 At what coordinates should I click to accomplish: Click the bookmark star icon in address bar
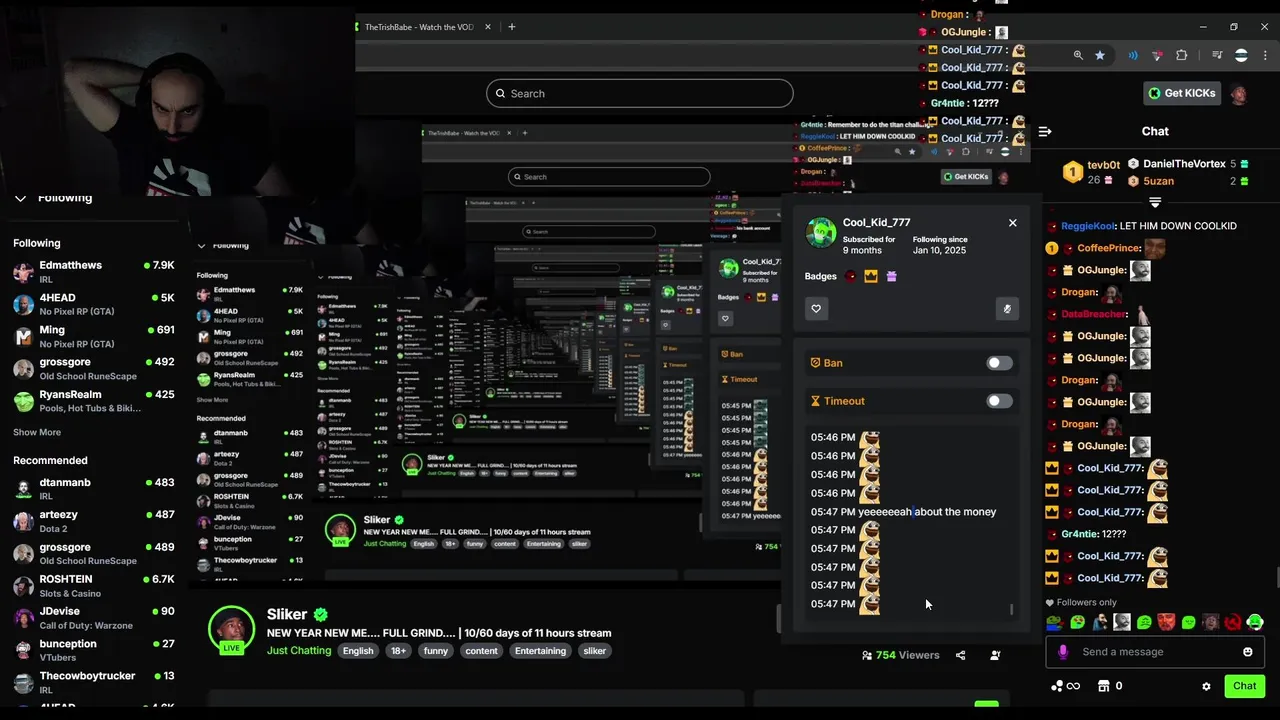pos(1100,55)
